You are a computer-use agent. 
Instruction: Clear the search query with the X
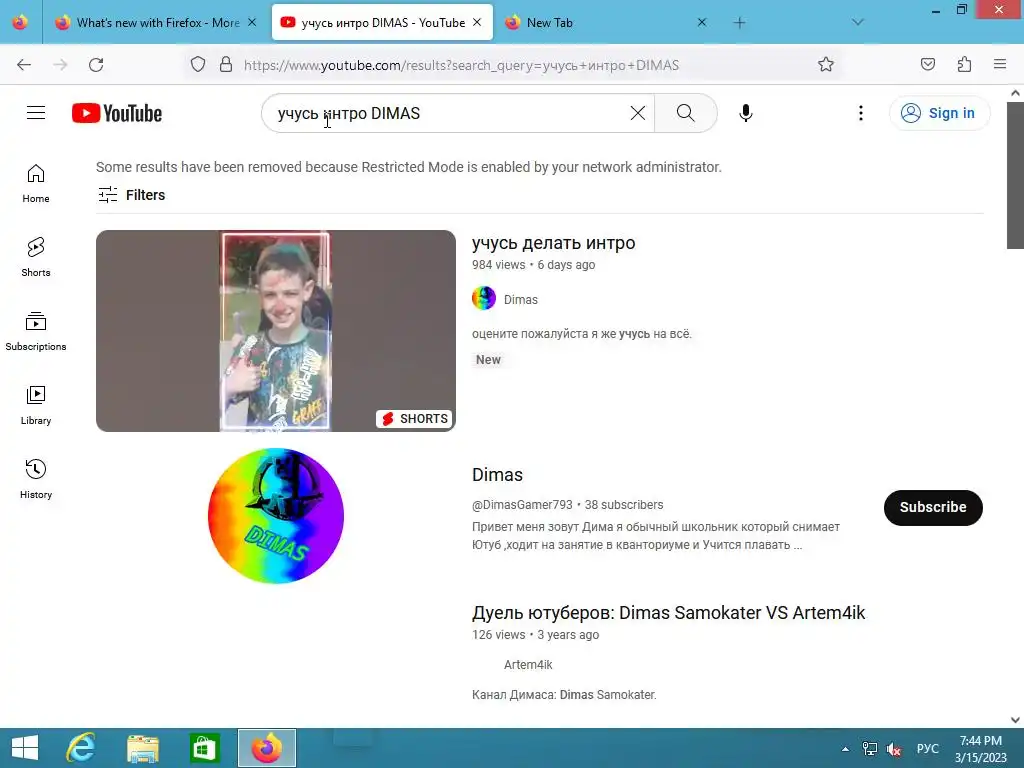pos(637,113)
